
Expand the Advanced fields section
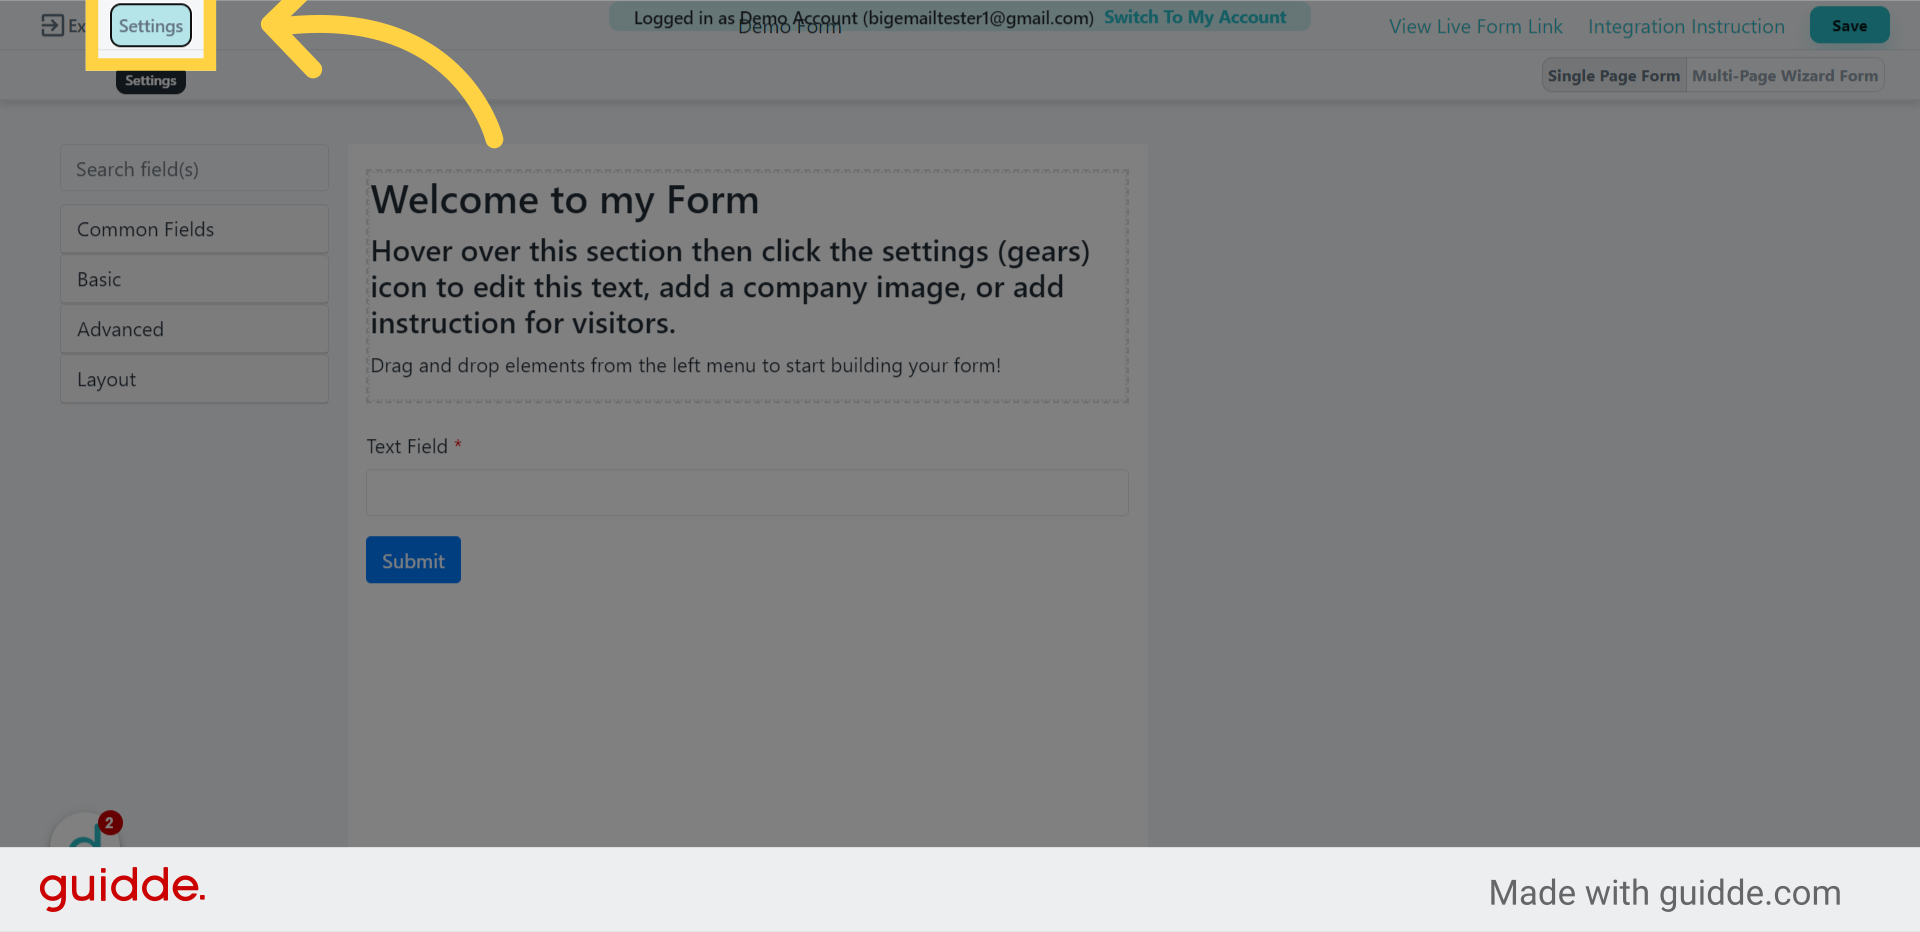194,330
